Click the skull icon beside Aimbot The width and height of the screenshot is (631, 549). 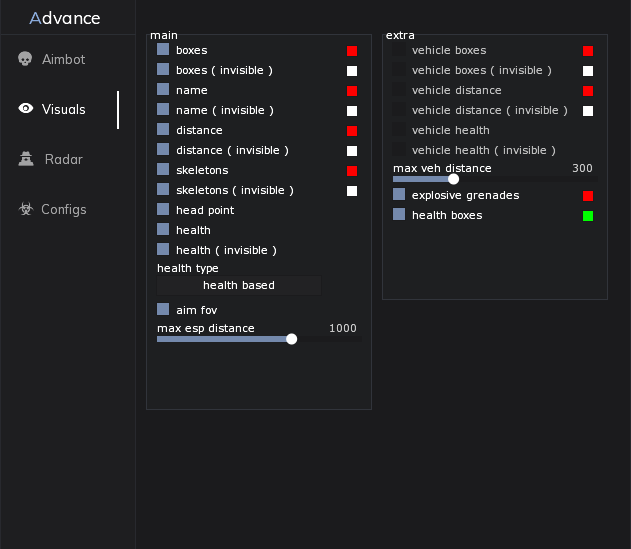(x=25, y=59)
